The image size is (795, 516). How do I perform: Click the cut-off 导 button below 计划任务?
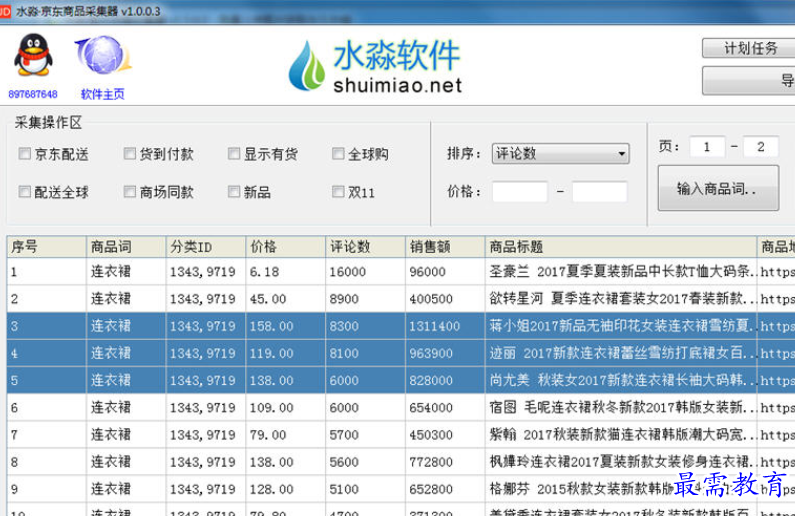coord(749,81)
